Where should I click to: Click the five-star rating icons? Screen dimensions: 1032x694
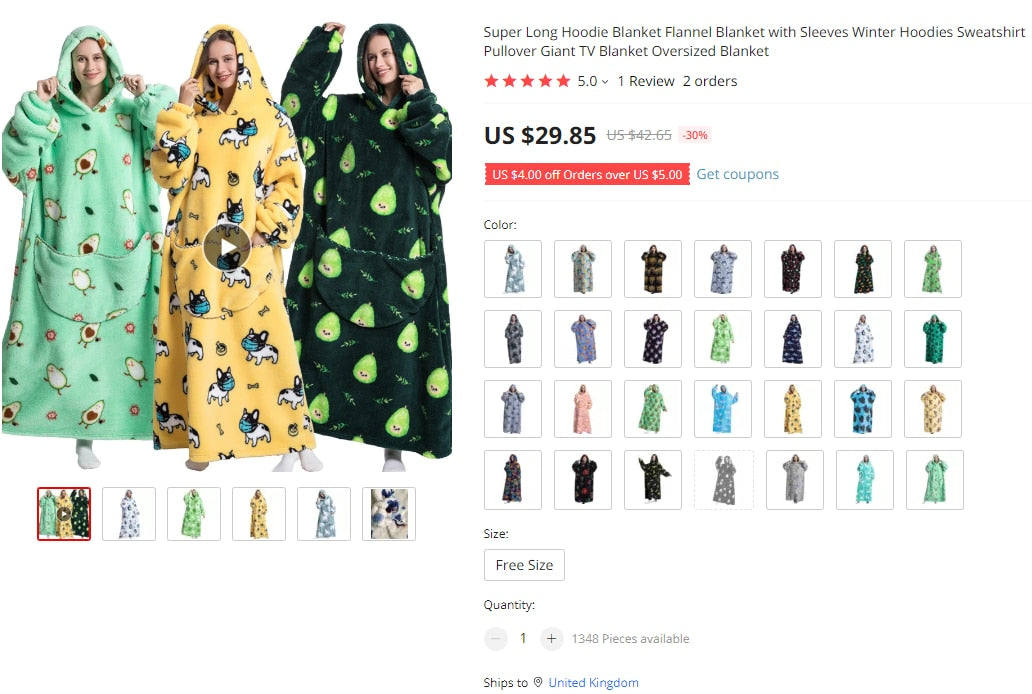[527, 81]
